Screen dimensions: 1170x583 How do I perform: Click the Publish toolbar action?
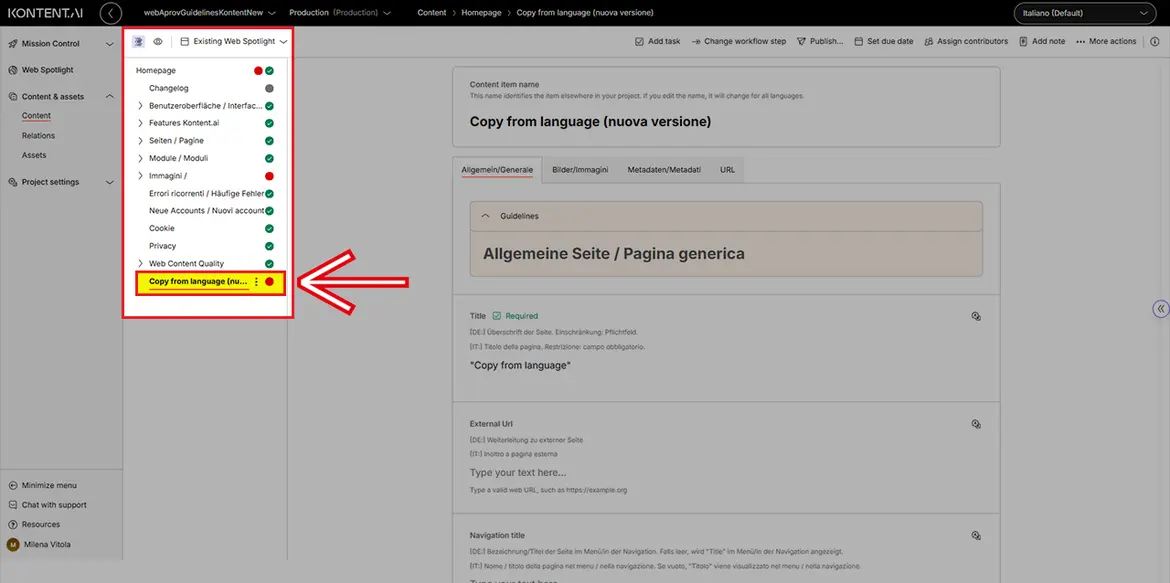pyautogui.click(x=819, y=42)
